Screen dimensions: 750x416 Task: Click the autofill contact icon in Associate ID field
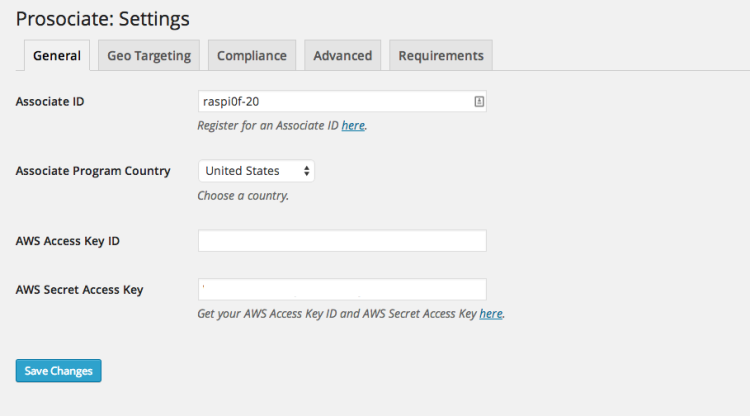(x=479, y=101)
